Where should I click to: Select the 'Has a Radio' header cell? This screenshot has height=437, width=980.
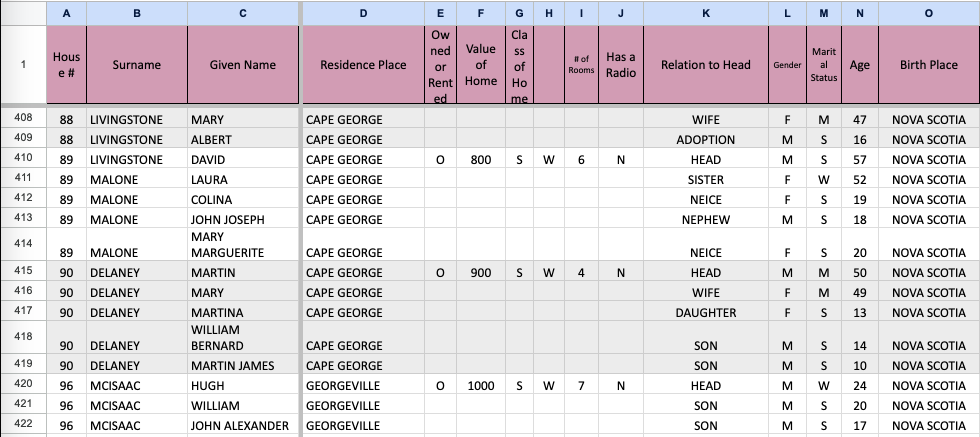[621, 65]
